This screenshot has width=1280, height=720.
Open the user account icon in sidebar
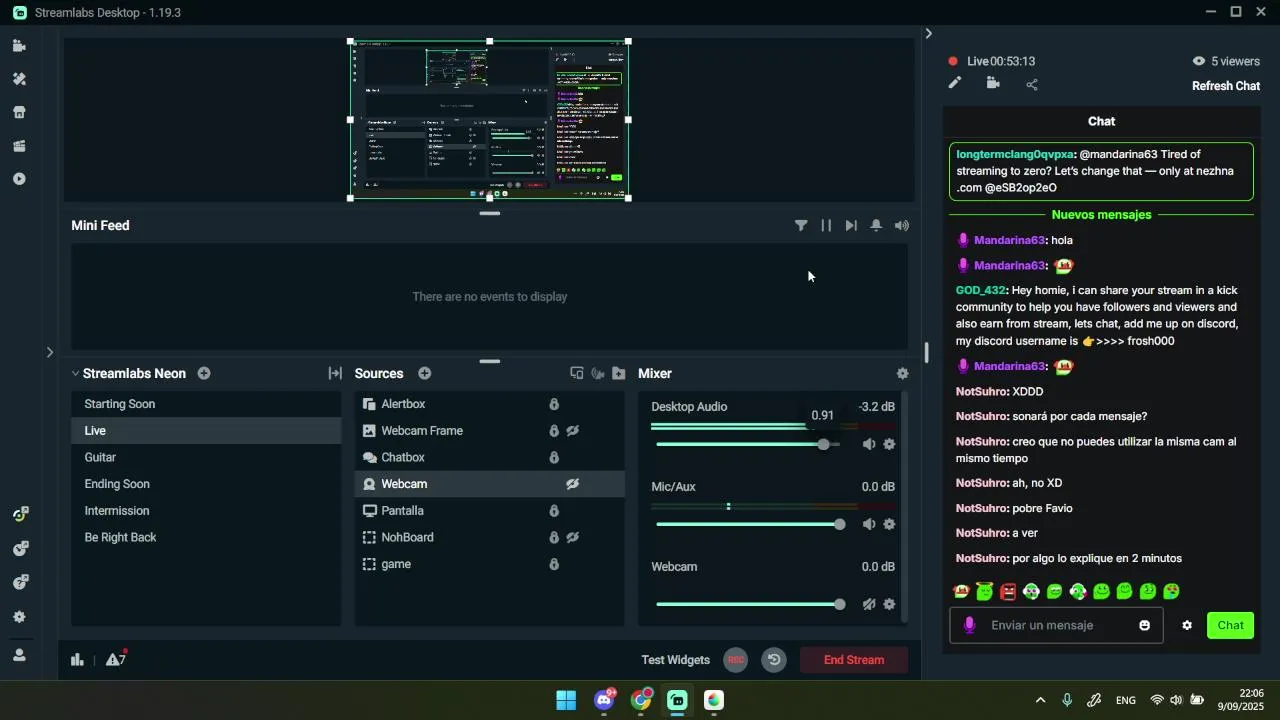click(x=19, y=655)
